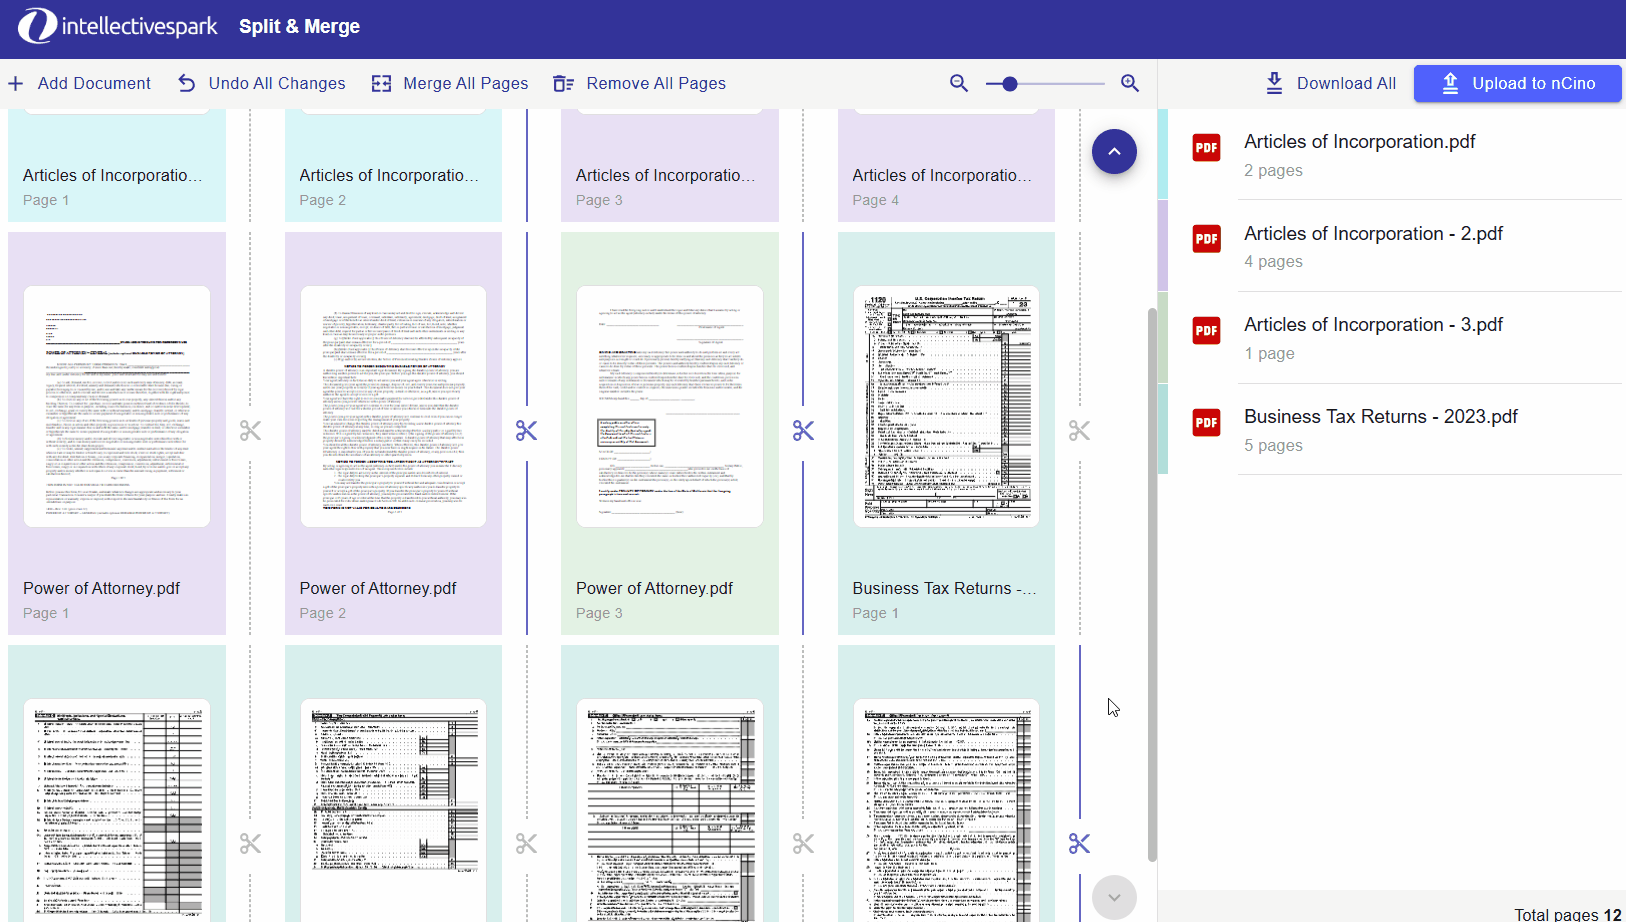
Task: Click Remove All Pages
Action: (640, 83)
